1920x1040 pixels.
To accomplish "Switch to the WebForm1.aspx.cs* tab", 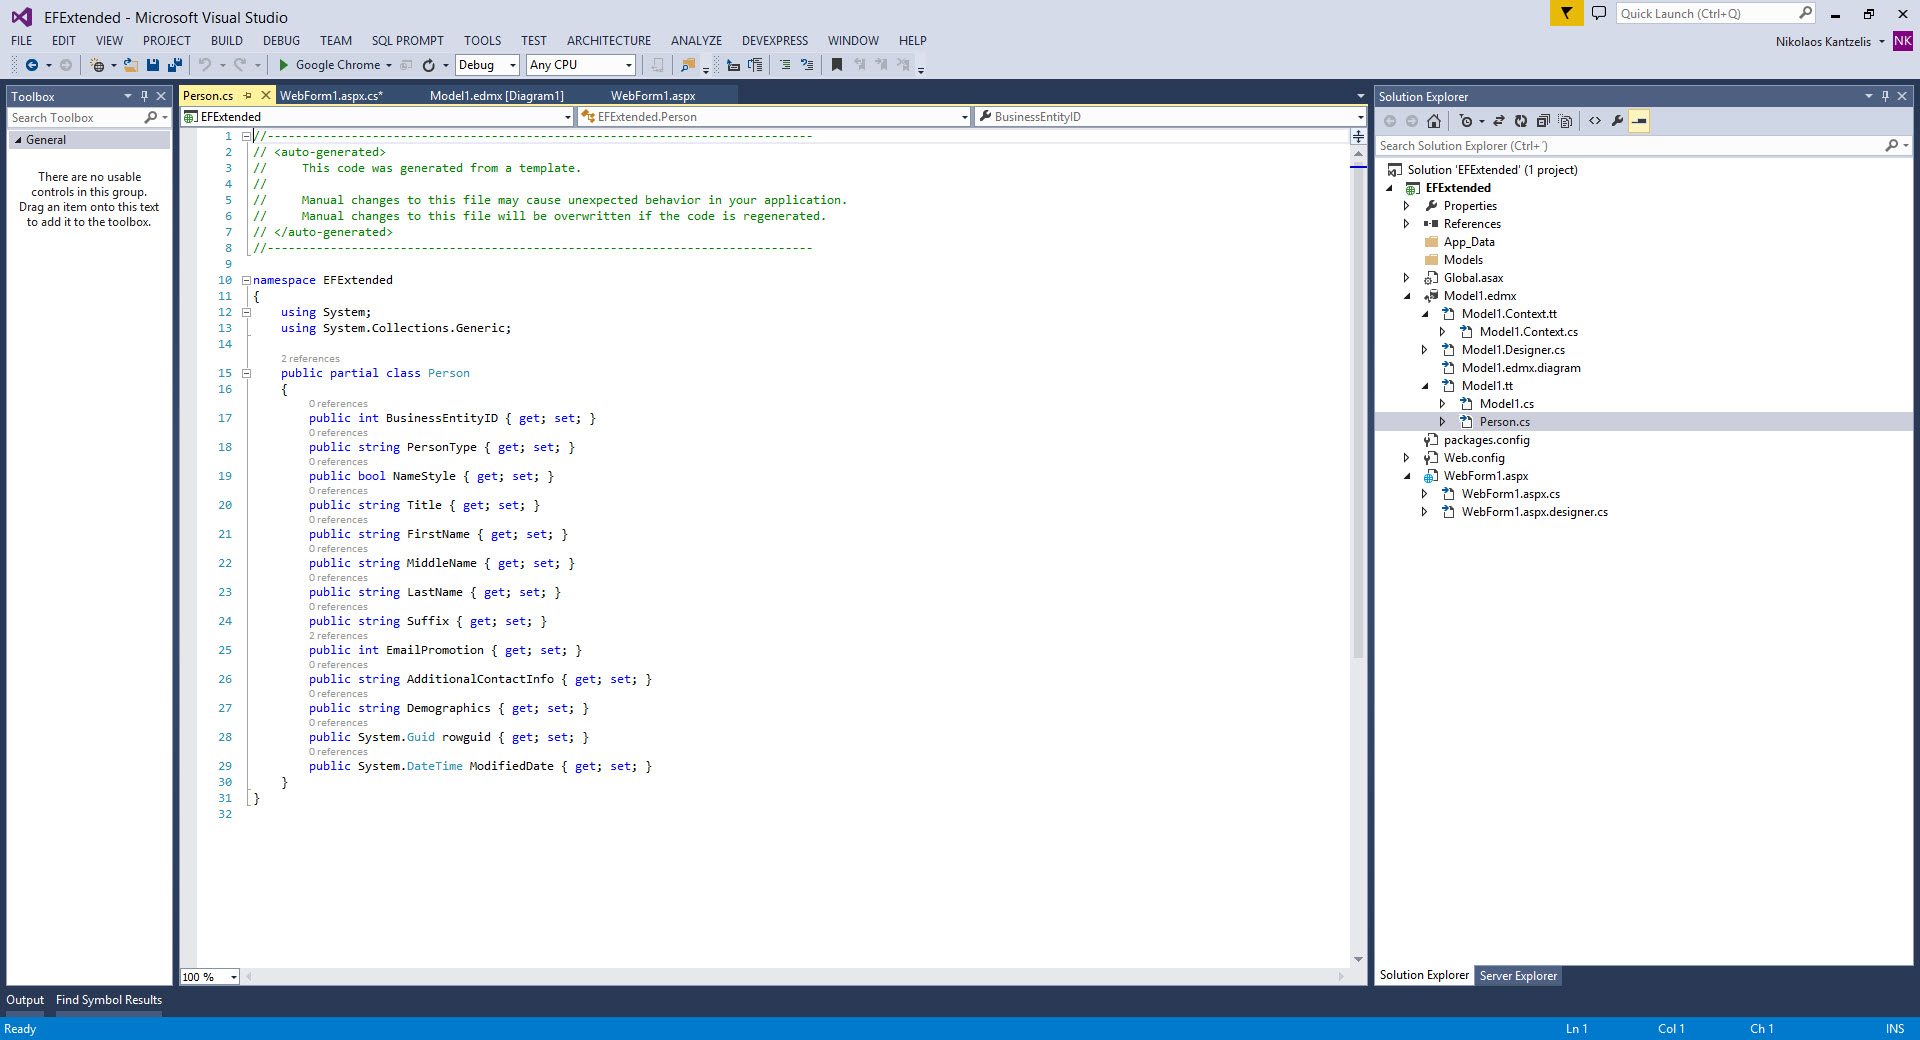I will point(331,96).
